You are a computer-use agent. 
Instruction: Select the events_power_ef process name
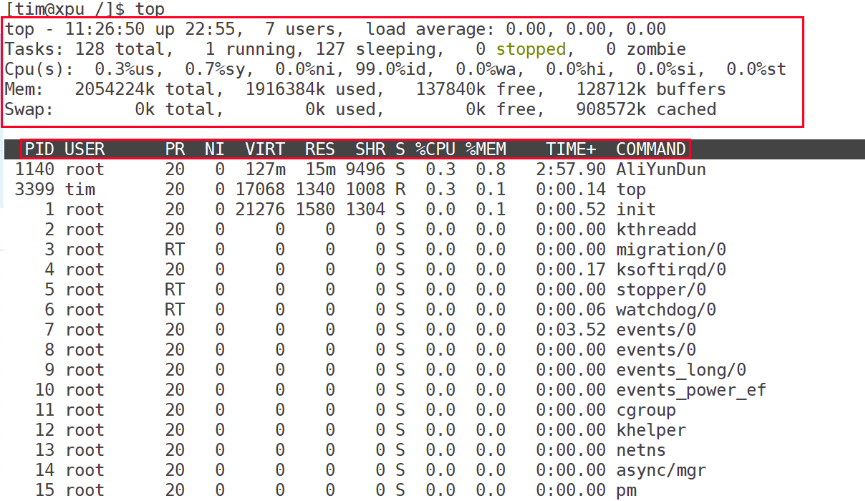pyautogui.click(x=690, y=389)
